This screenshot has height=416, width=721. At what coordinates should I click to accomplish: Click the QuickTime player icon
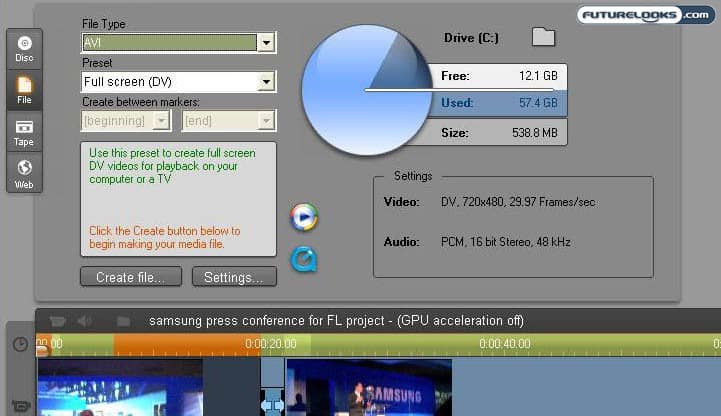(x=303, y=260)
